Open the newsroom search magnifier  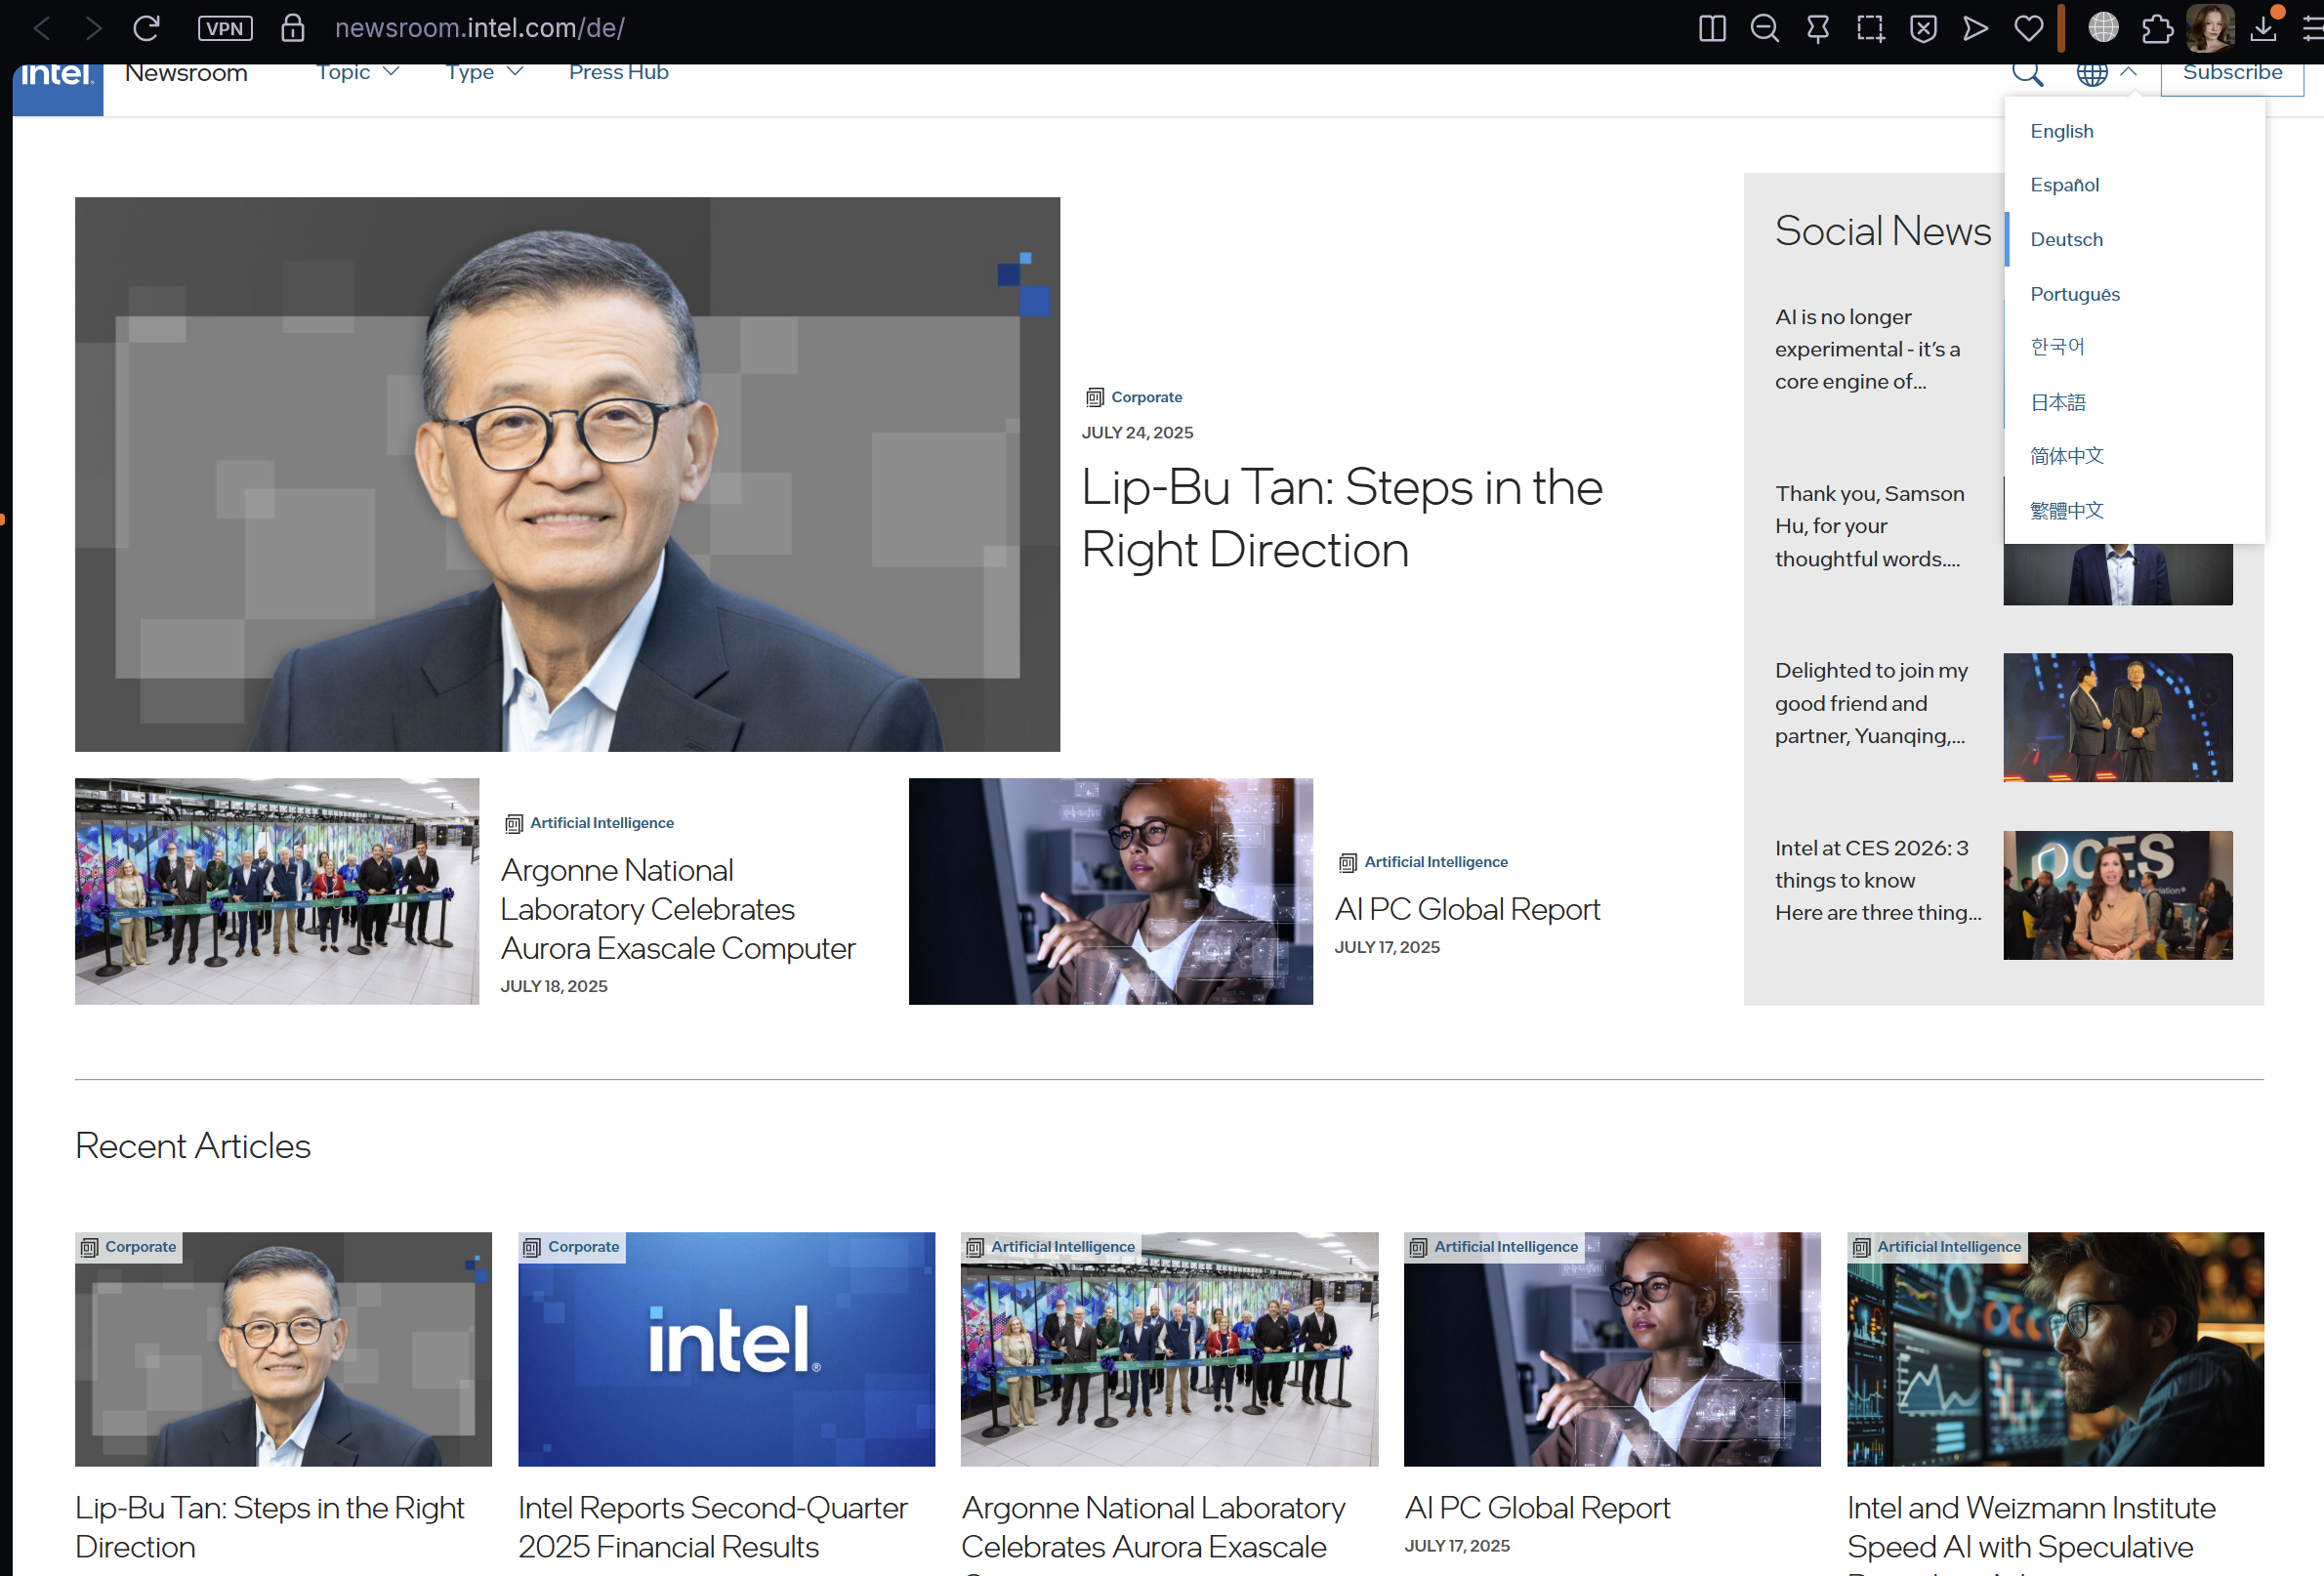point(2027,73)
